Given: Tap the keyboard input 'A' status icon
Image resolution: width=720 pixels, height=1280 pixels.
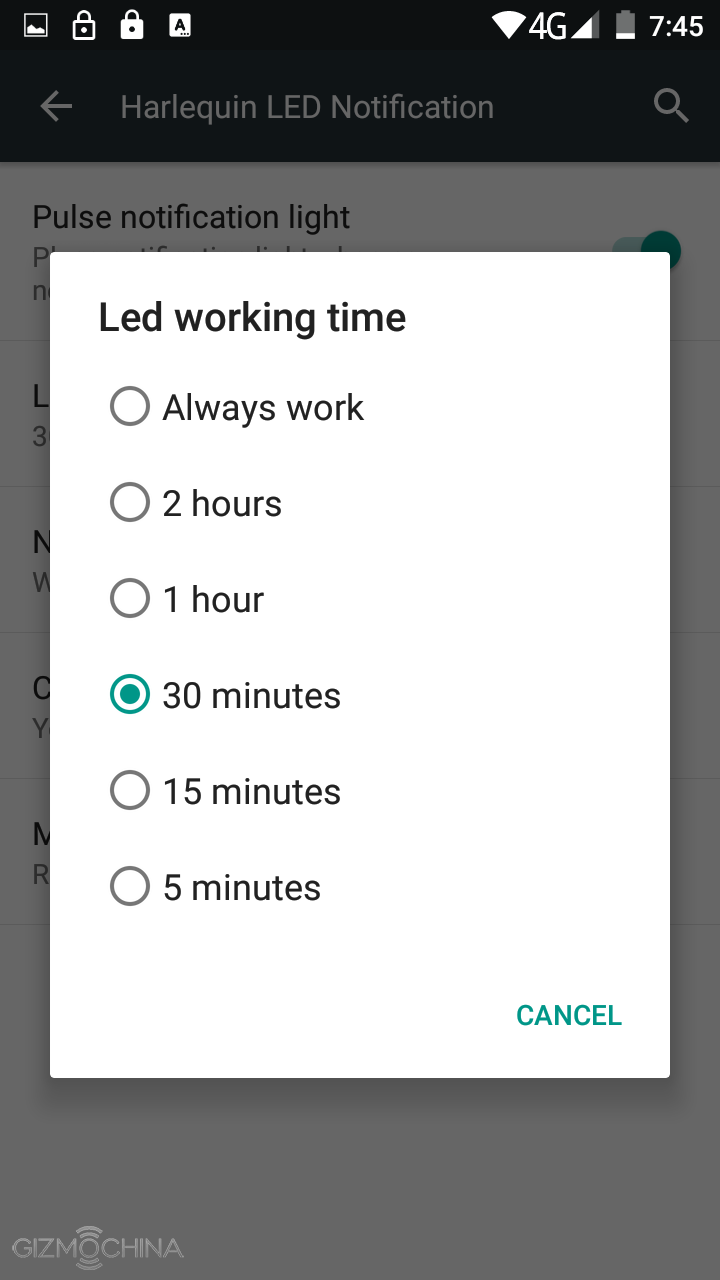Looking at the screenshot, I should (180, 26).
